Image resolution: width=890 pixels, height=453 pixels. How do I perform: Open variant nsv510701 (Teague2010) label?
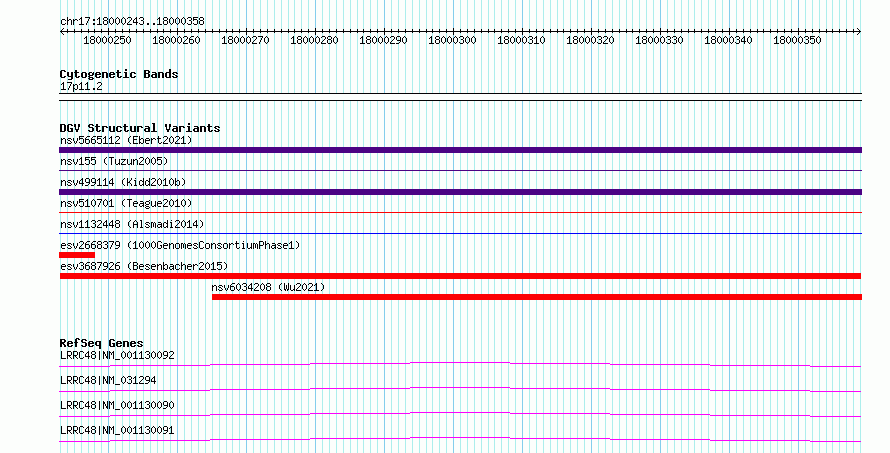coord(126,203)
